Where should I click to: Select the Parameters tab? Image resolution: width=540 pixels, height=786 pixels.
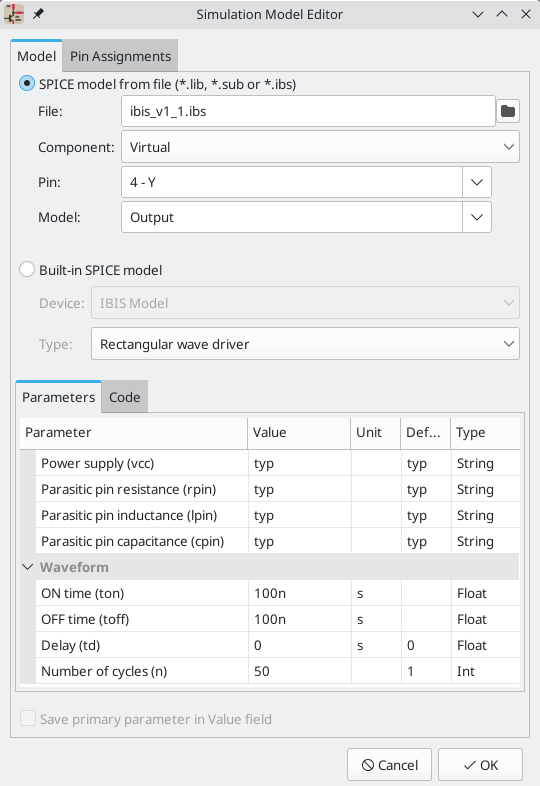click(x=59, y=397)
